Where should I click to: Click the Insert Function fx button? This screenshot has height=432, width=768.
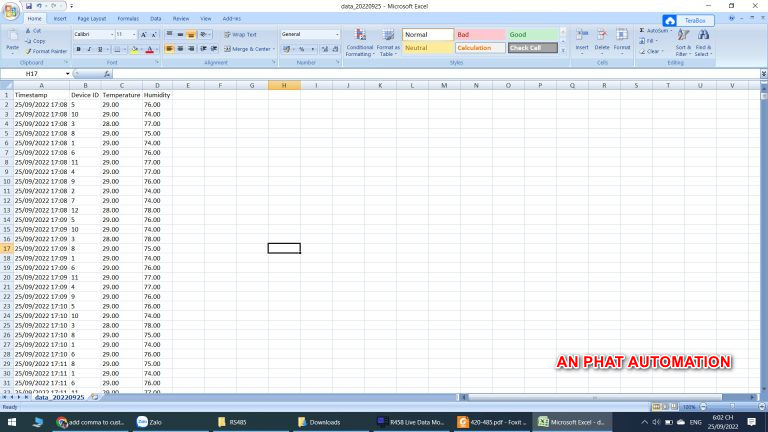(x=107, y=74)
